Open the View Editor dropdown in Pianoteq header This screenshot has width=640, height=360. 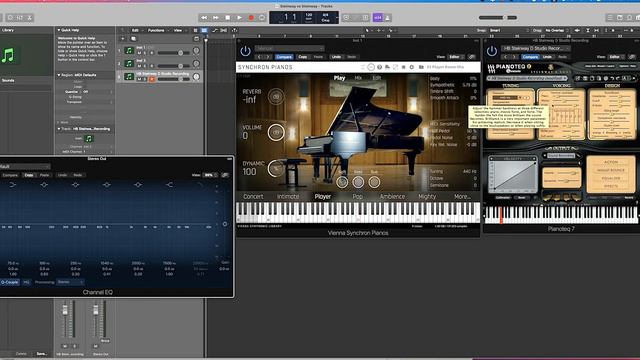(x=615, y=57)
